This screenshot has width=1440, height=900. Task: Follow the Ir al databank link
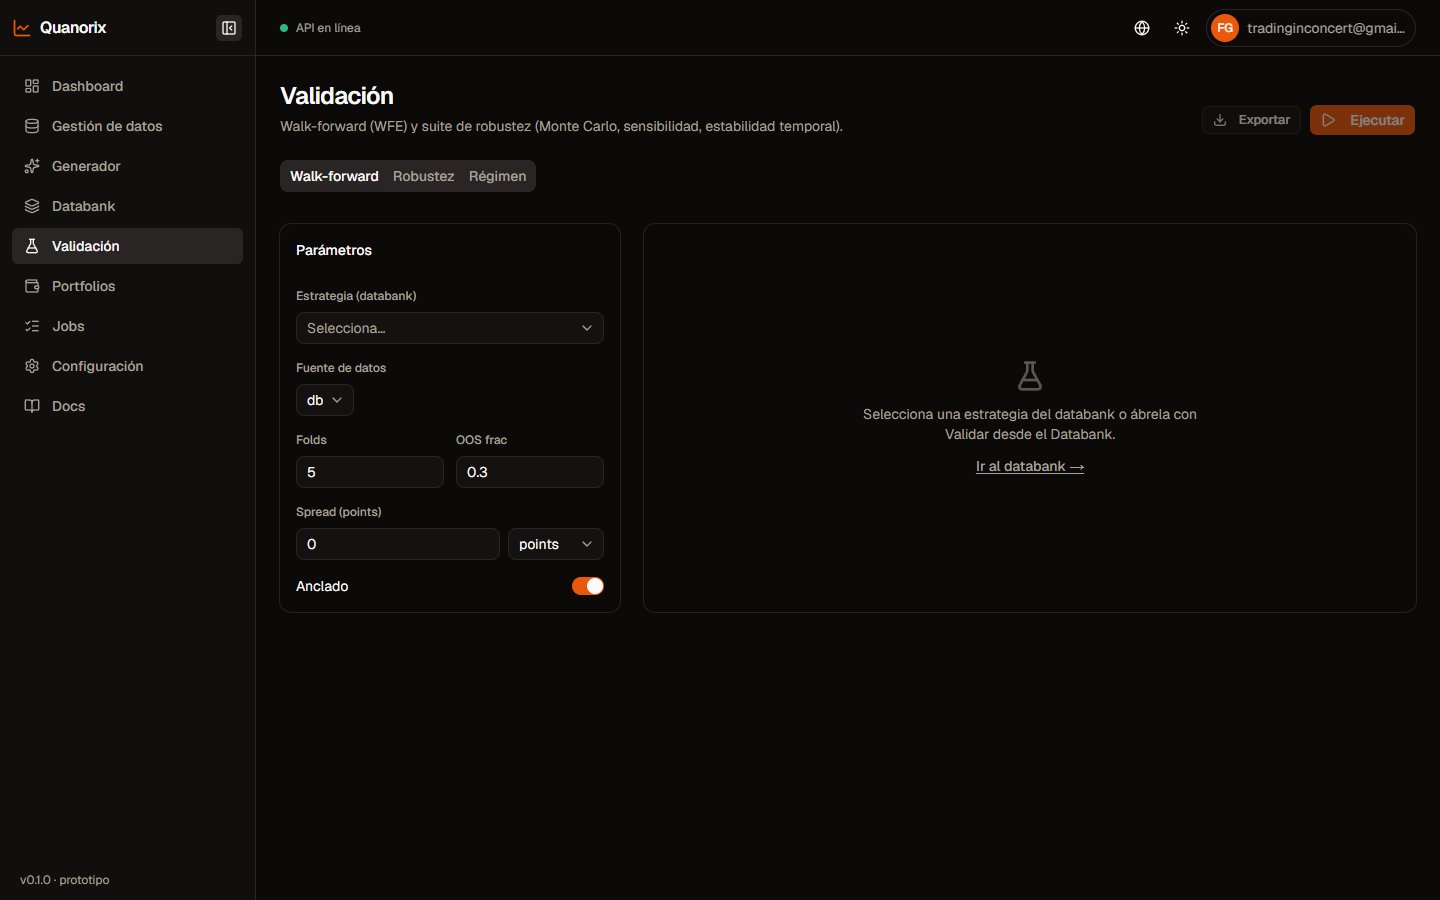(x=1030, y=466)
